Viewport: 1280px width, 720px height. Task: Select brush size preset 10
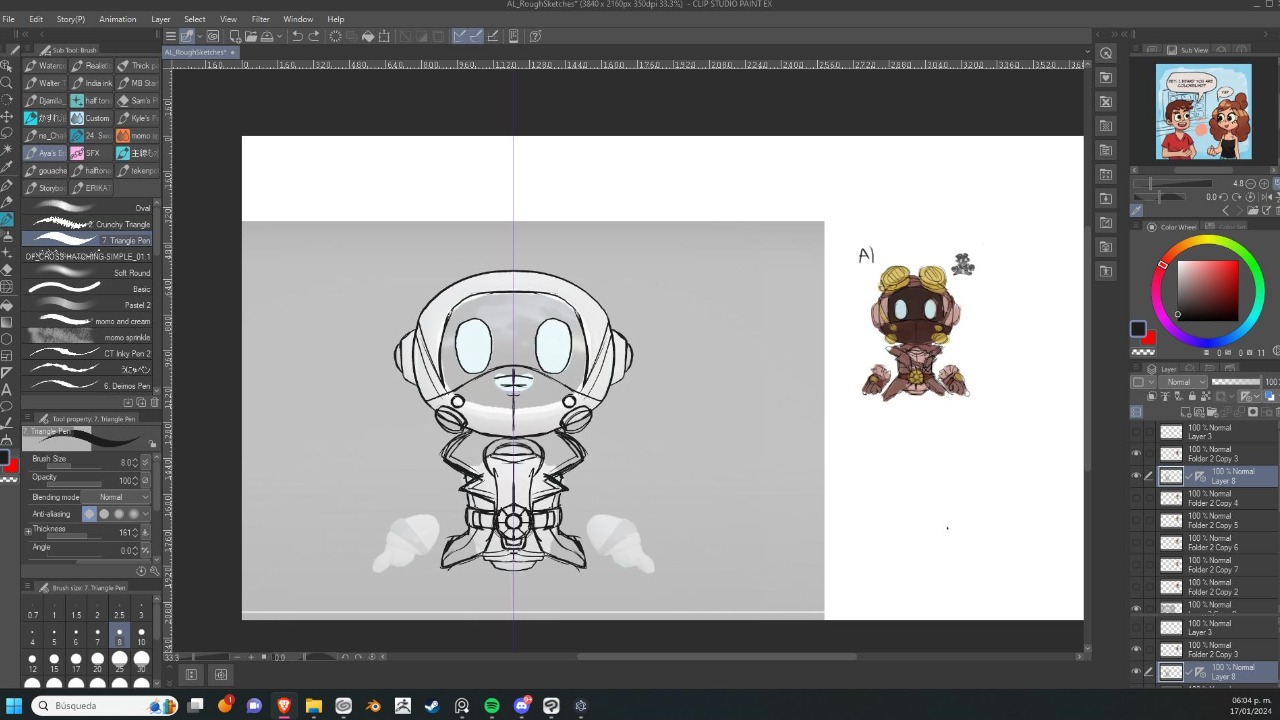141,637
